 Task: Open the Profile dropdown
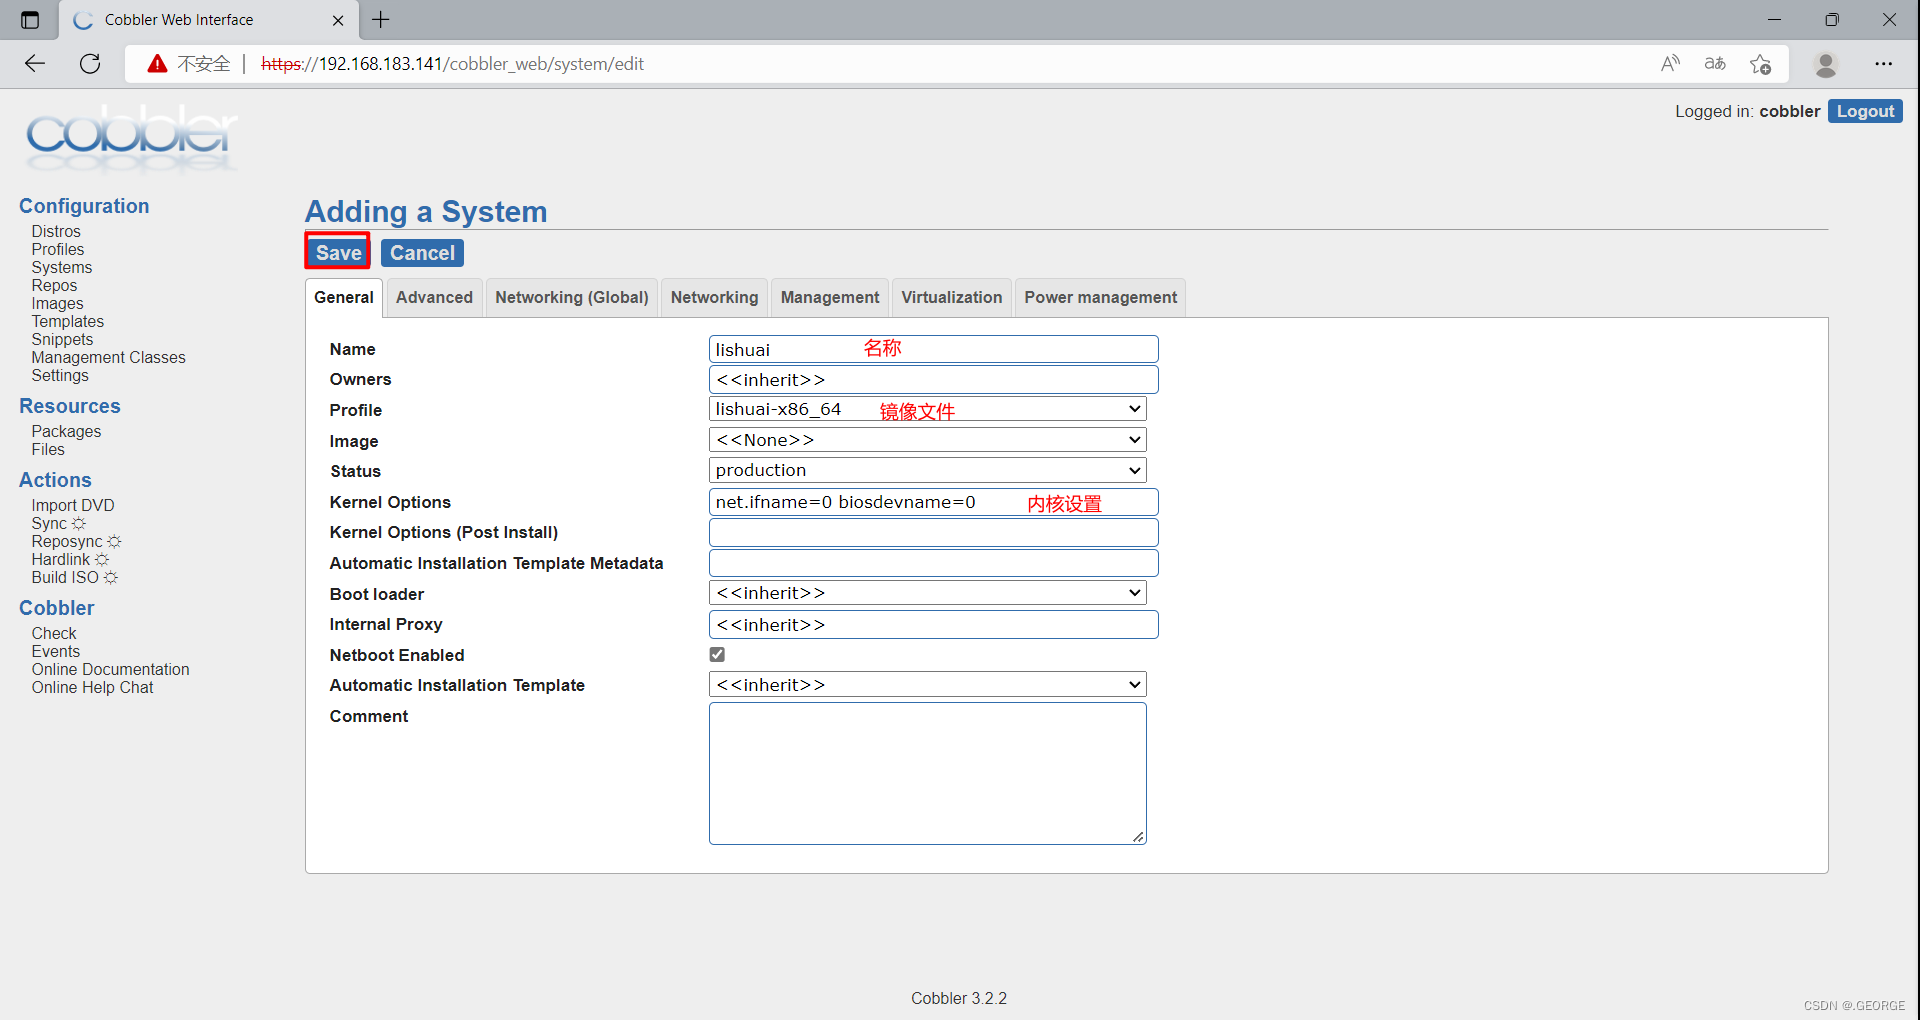[928, 409]
